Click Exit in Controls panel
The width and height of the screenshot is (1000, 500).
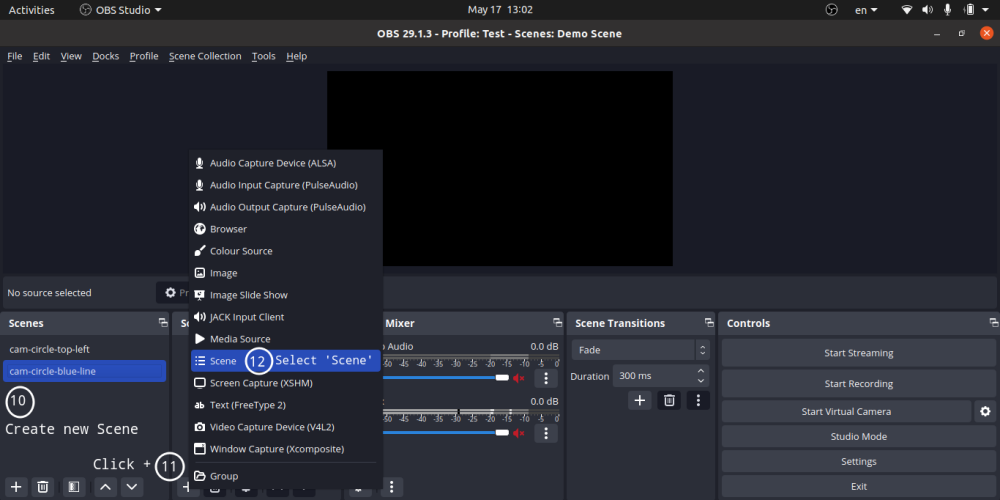[858, 487]
